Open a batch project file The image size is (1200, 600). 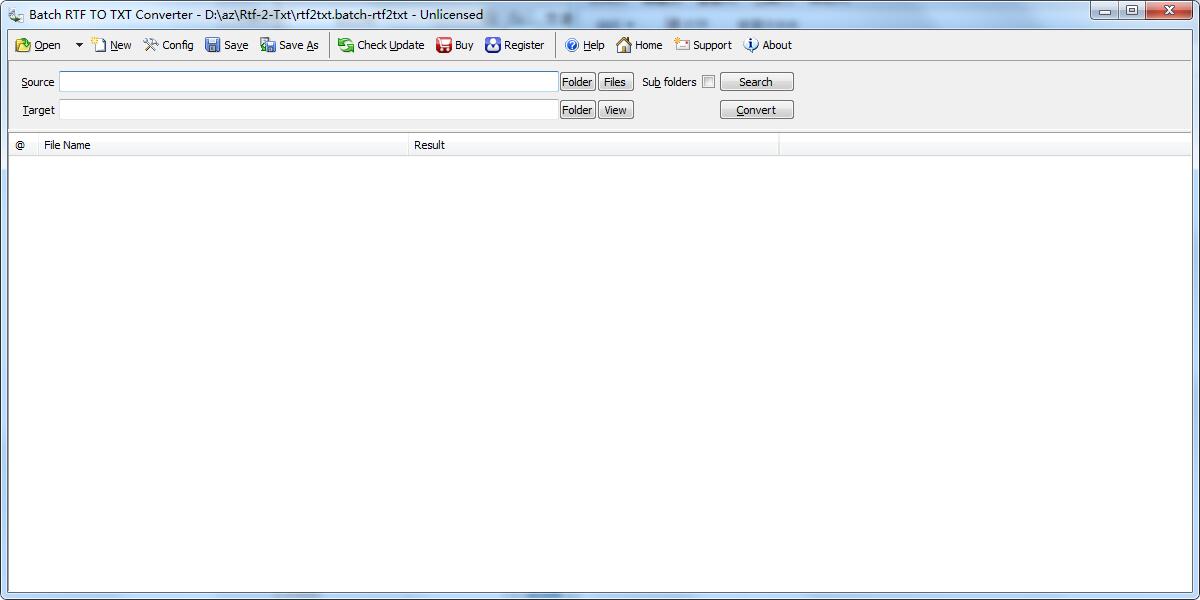coord(38,45)
